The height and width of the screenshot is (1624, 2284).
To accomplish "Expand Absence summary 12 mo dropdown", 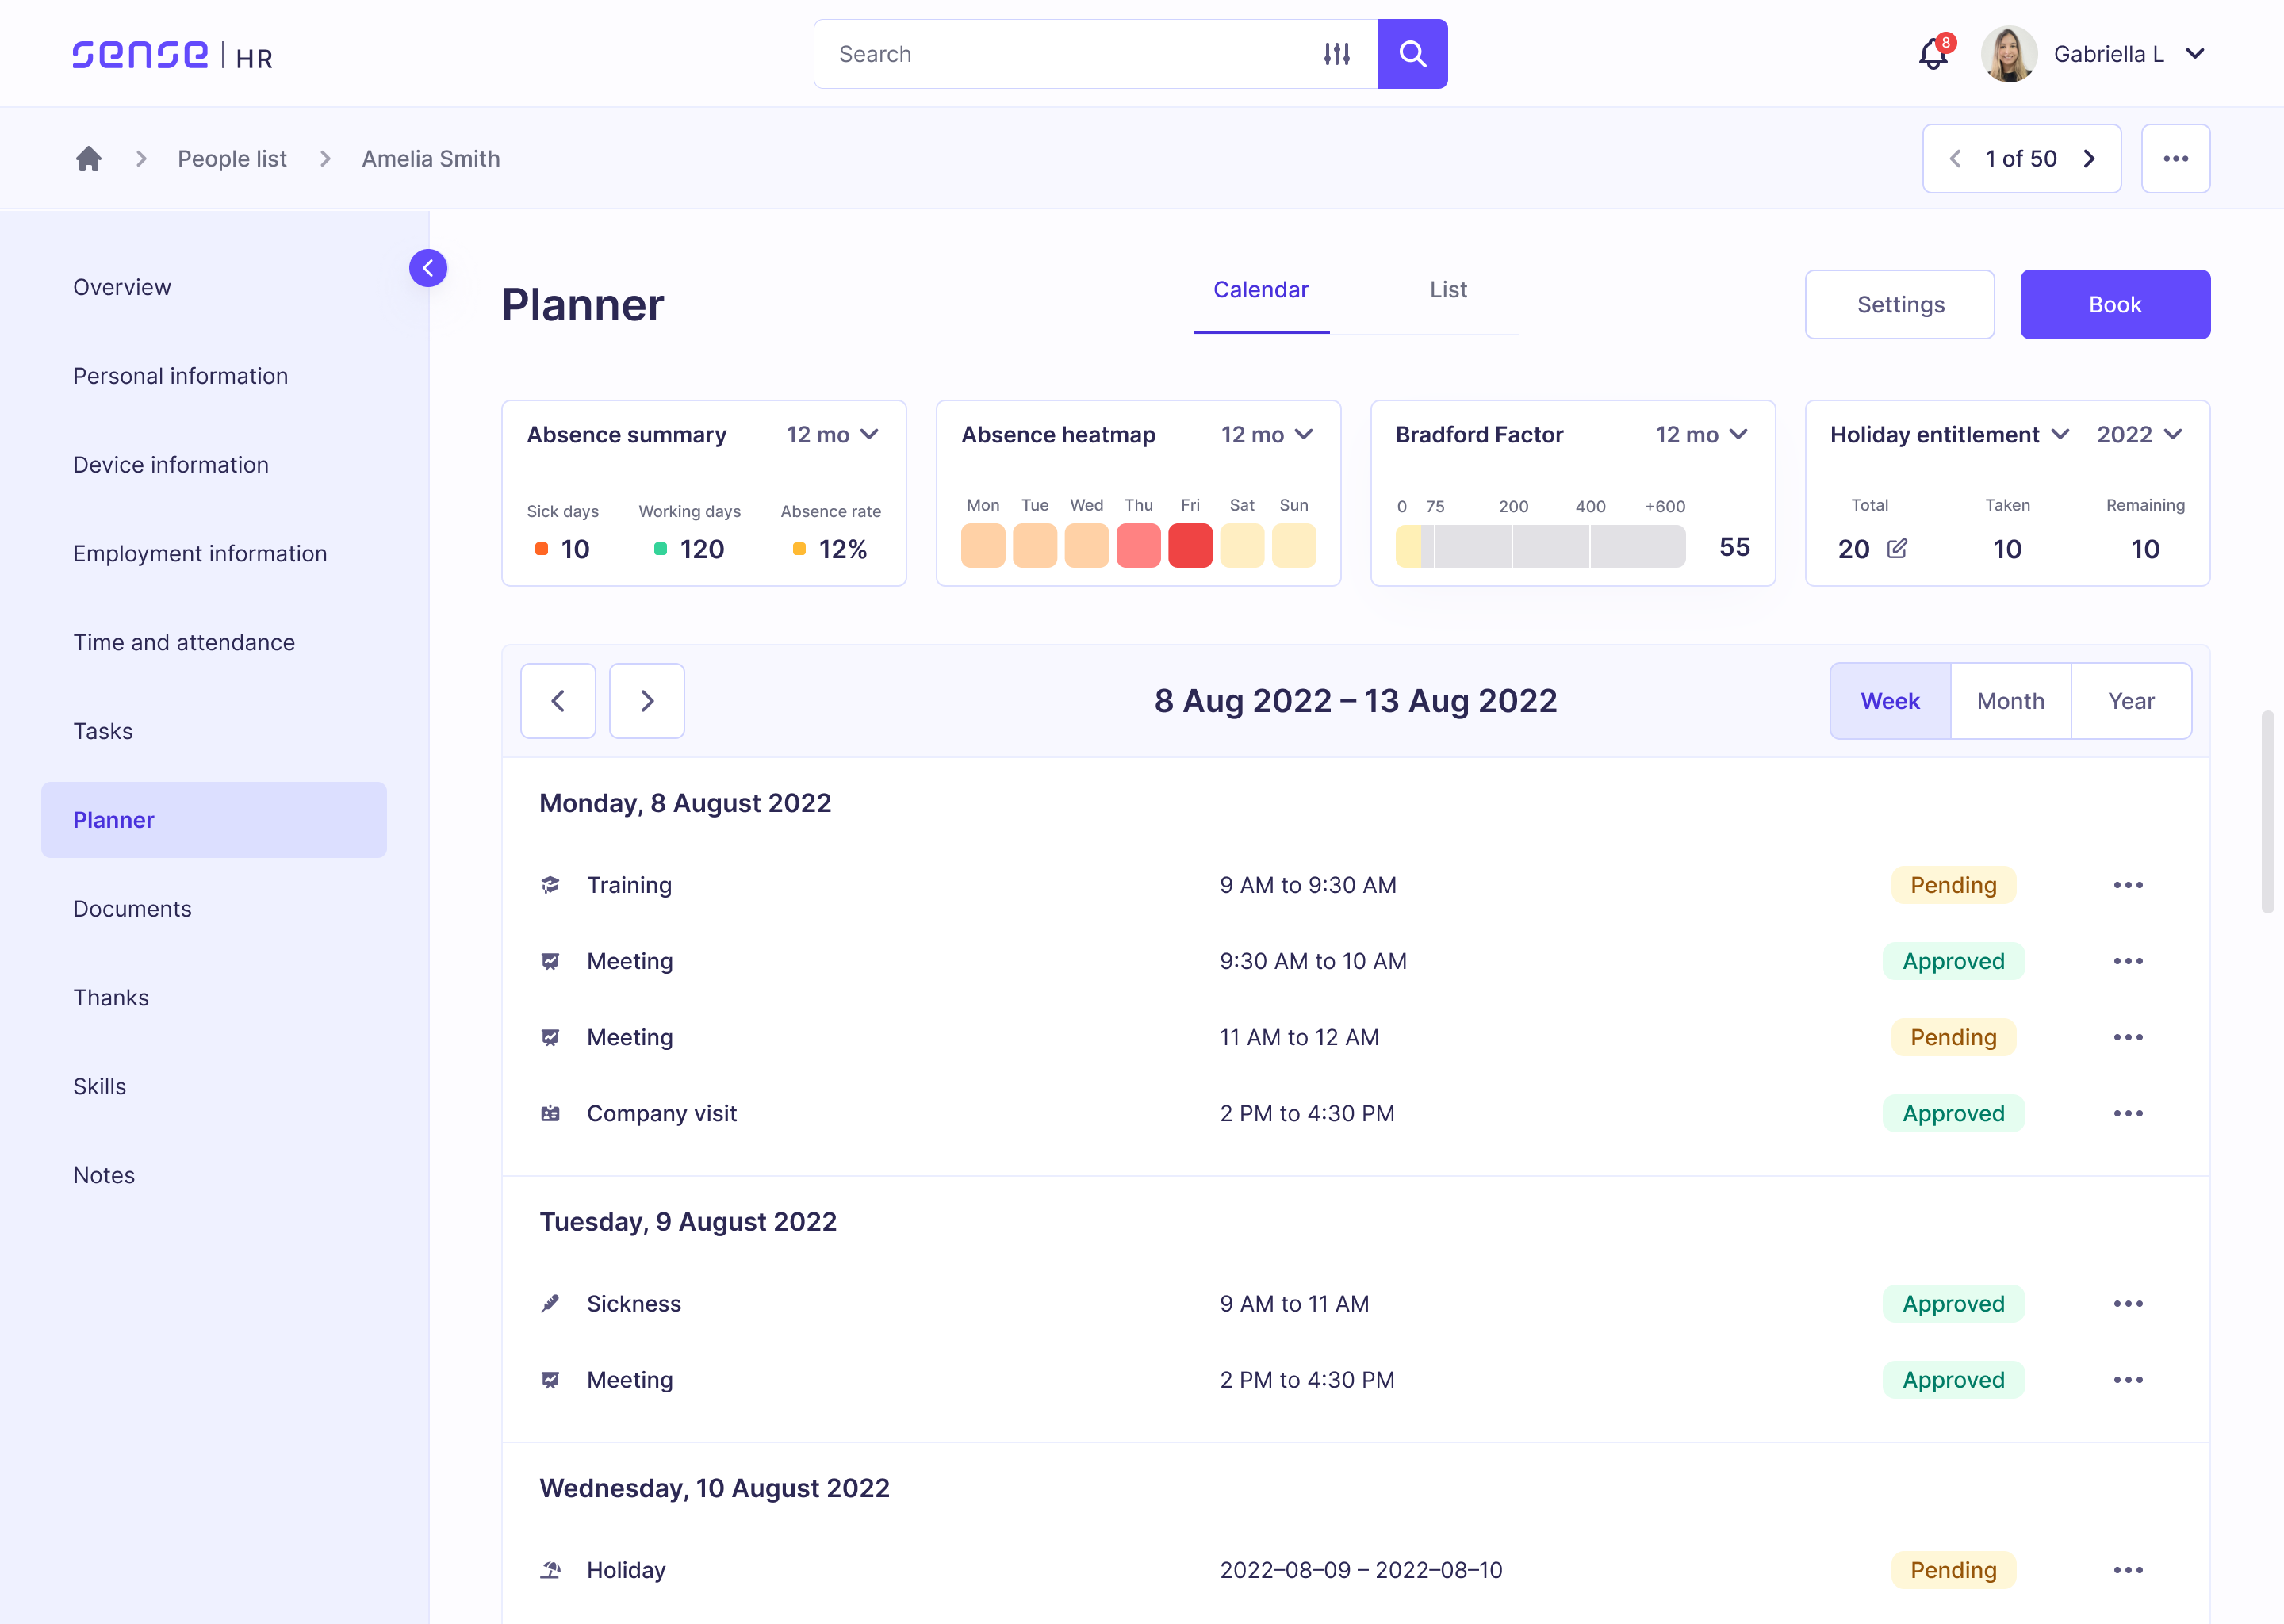I will 832,435.
